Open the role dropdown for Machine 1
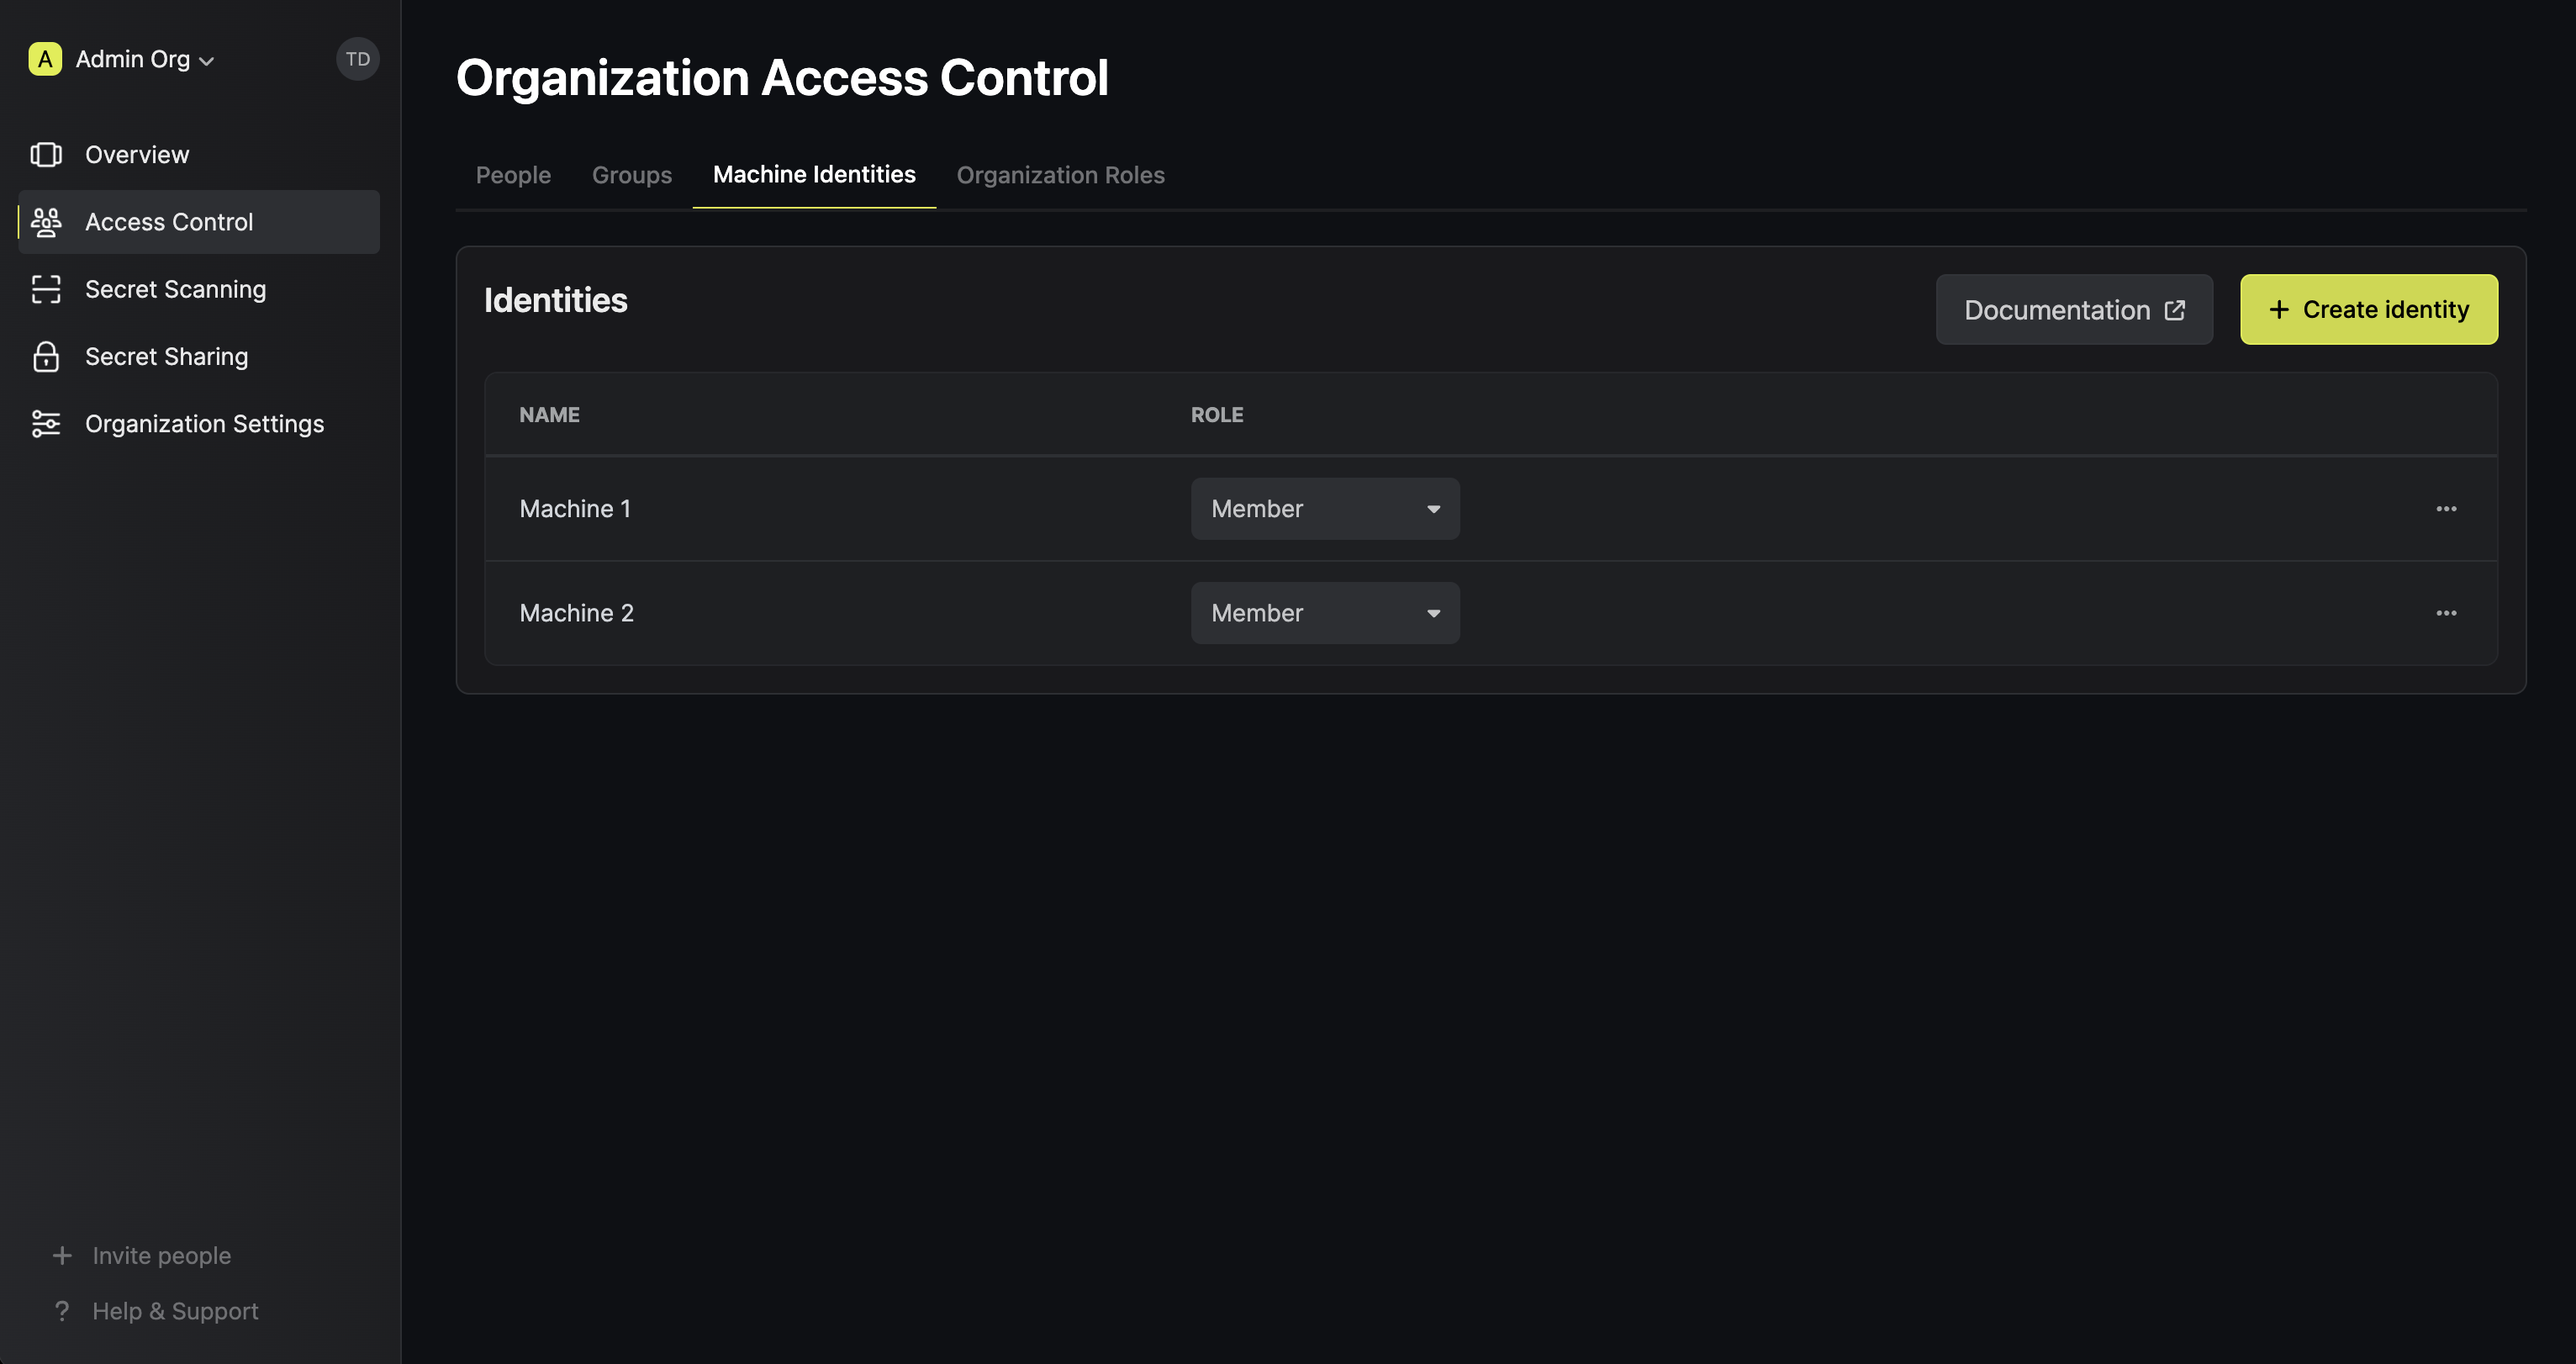 1325,509
